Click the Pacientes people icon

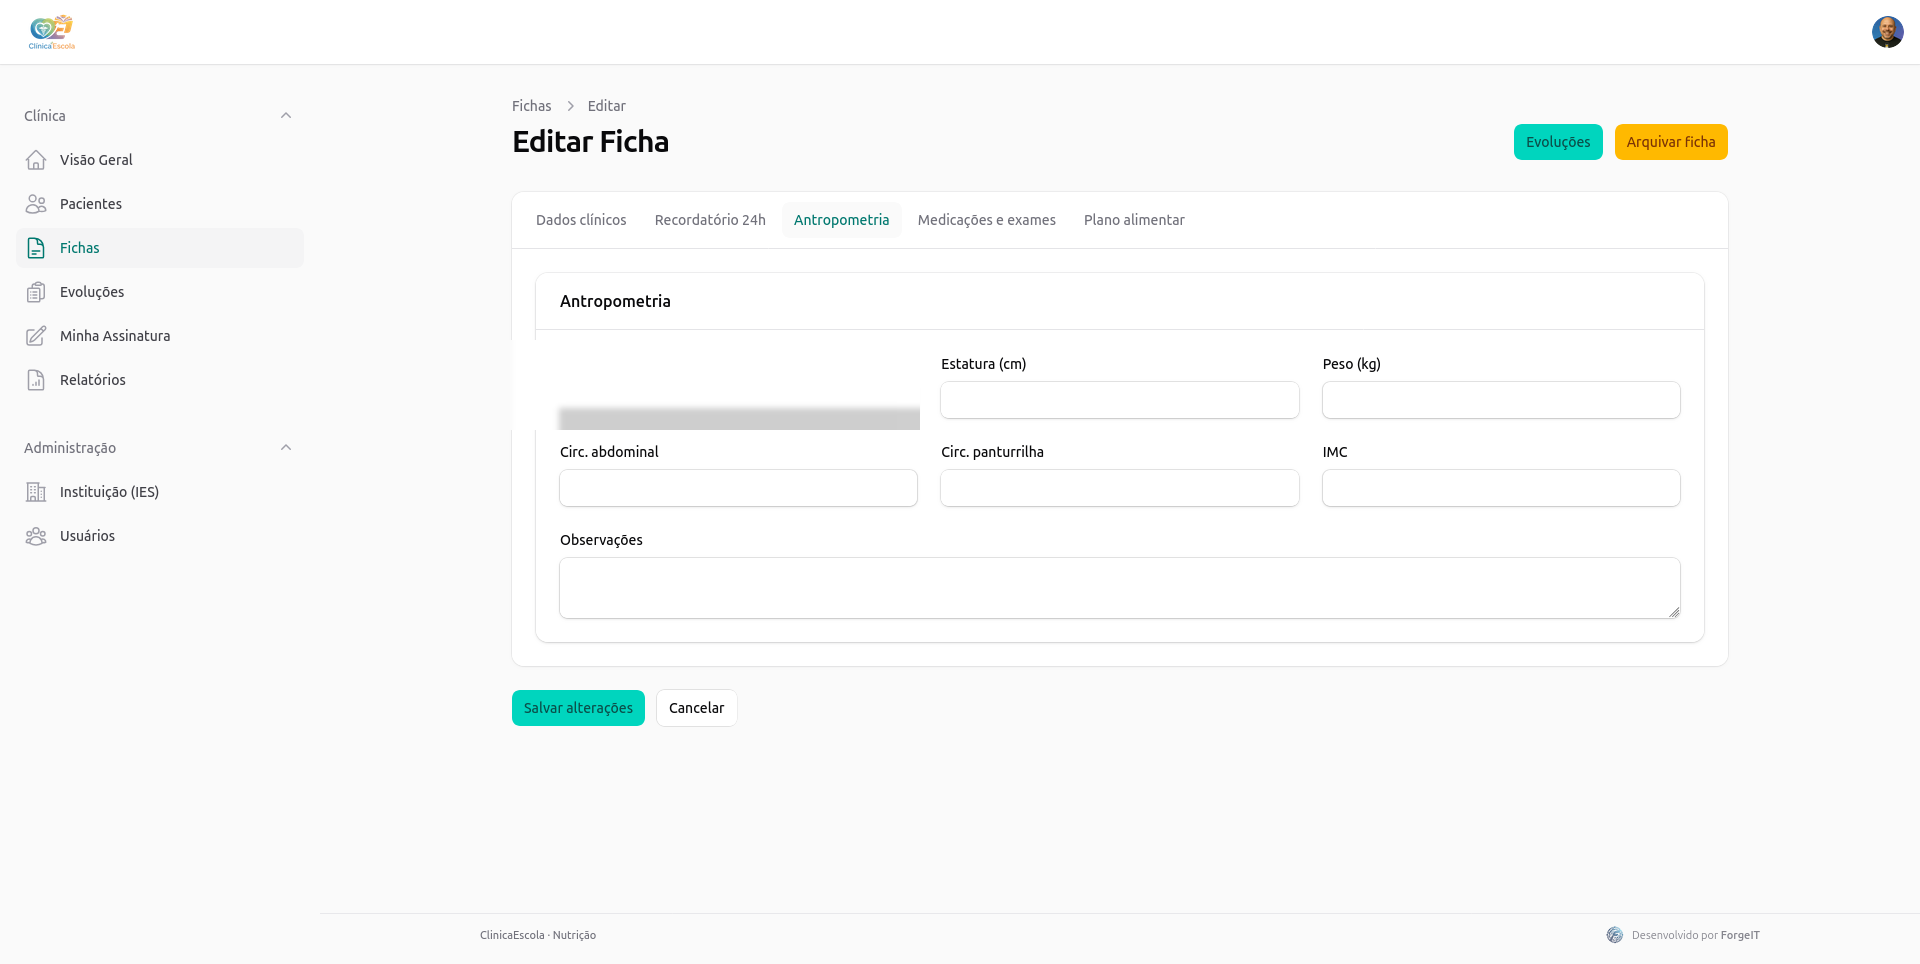click(36, 204)
